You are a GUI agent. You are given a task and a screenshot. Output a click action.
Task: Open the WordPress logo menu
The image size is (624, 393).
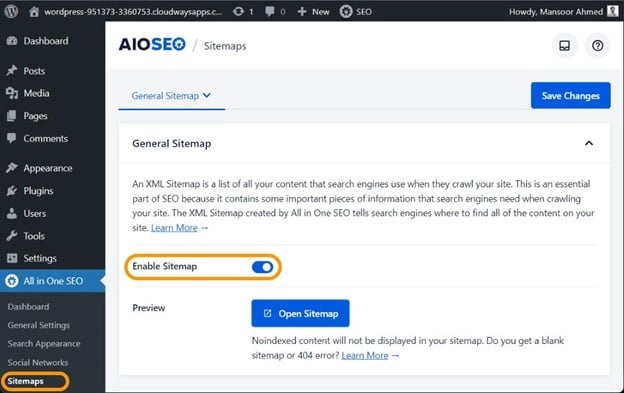pos(11,11)
